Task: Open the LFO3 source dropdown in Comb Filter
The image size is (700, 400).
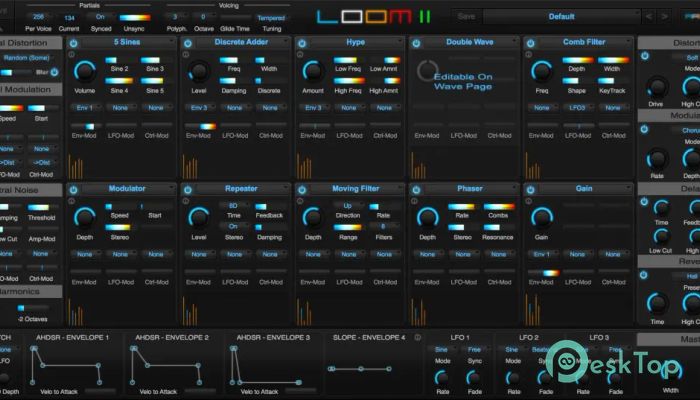Action: click(577, 108)
